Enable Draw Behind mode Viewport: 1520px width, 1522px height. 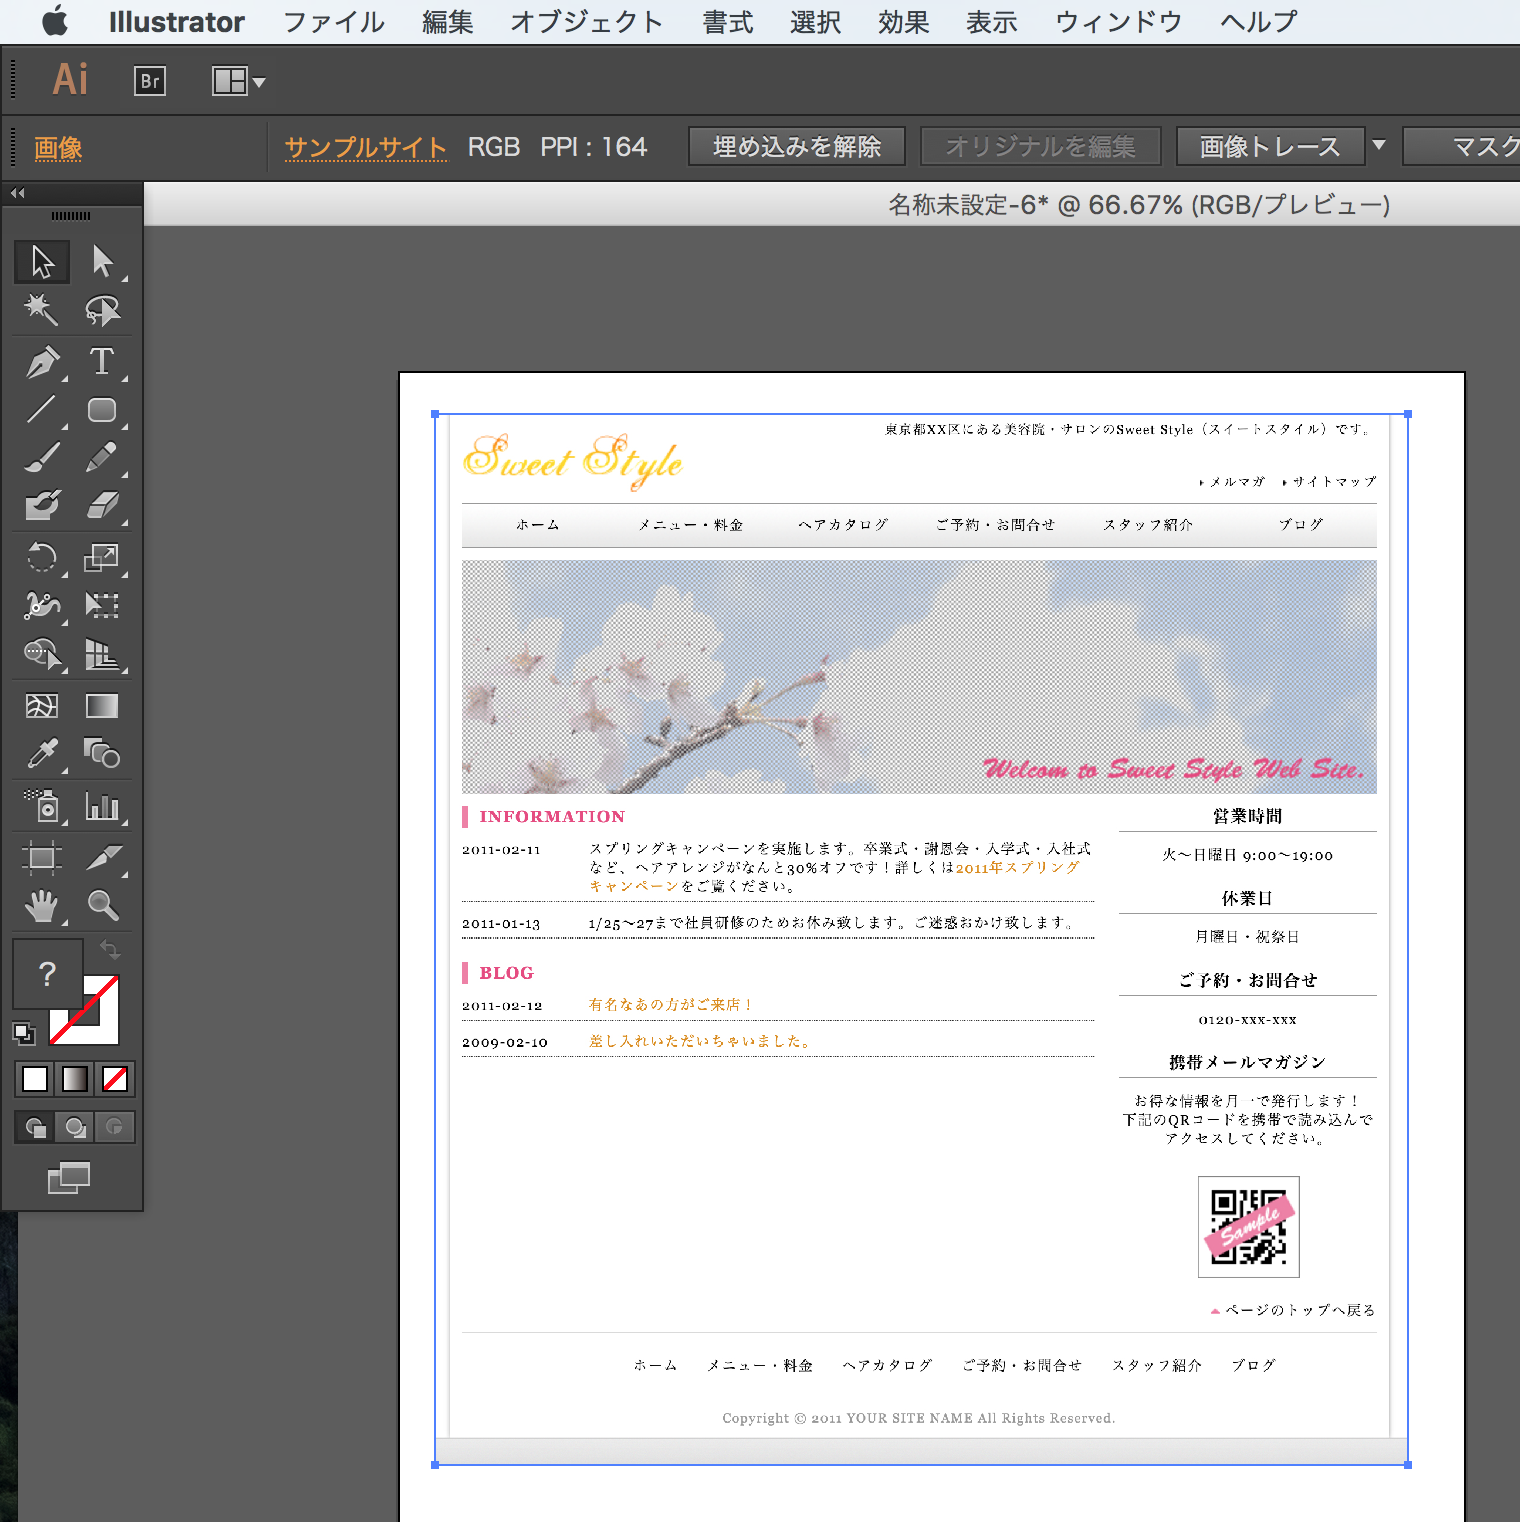click(75, 1127)
